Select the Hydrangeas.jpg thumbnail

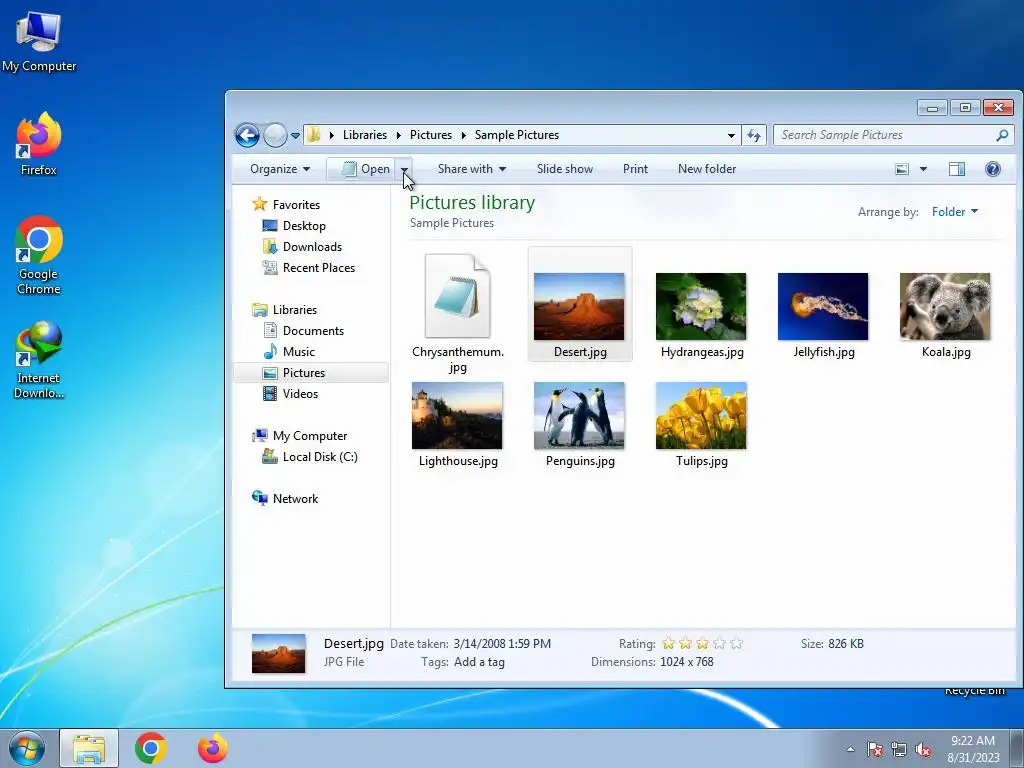click(x=701, y=306)
